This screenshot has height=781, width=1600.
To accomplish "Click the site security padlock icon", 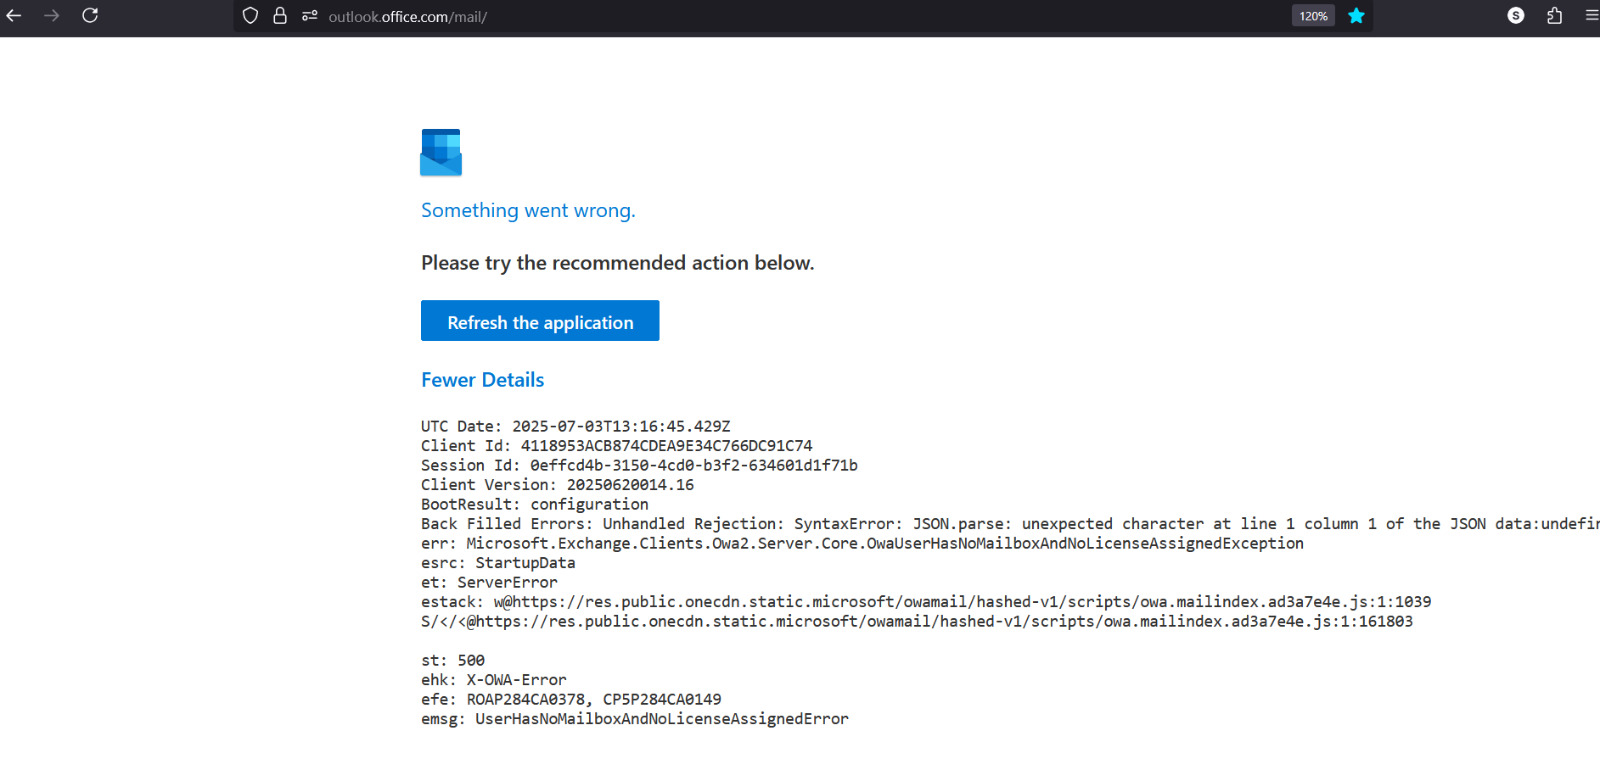I will pyautogui.click(x=280, y=16).
